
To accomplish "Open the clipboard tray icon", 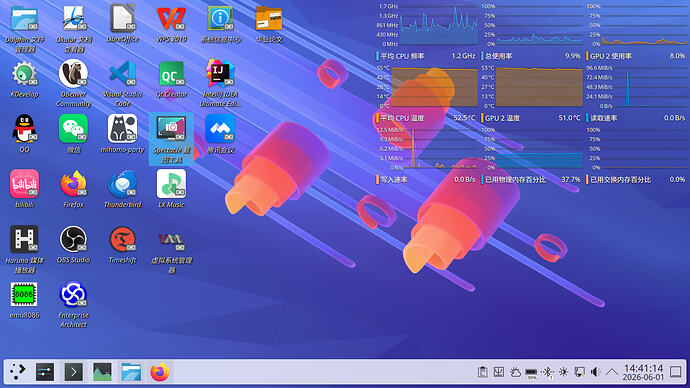I will point(483,372).
